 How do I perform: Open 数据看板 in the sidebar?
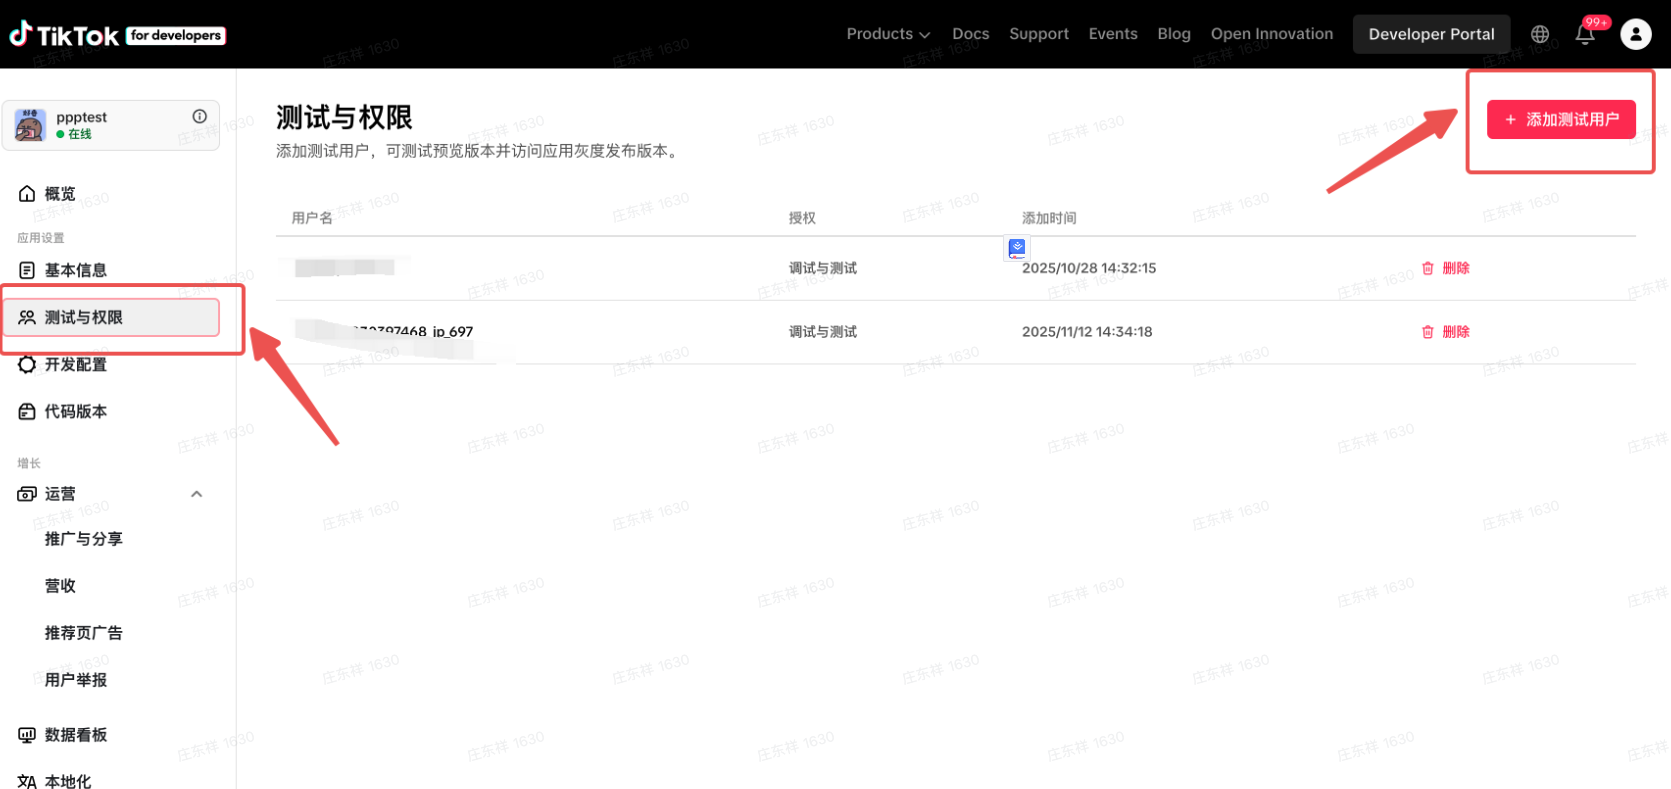point(75,735)
